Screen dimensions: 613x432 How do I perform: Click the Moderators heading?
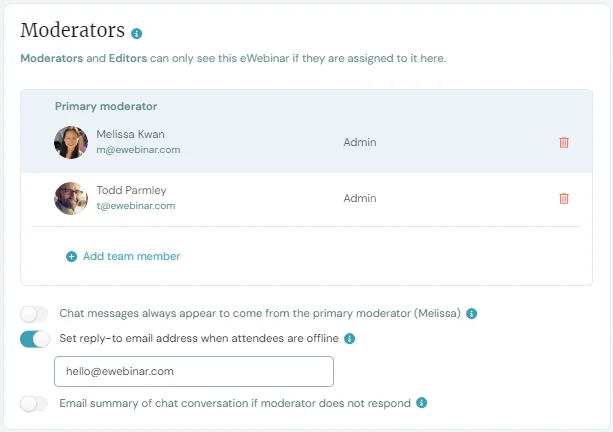tap(73, 30)
